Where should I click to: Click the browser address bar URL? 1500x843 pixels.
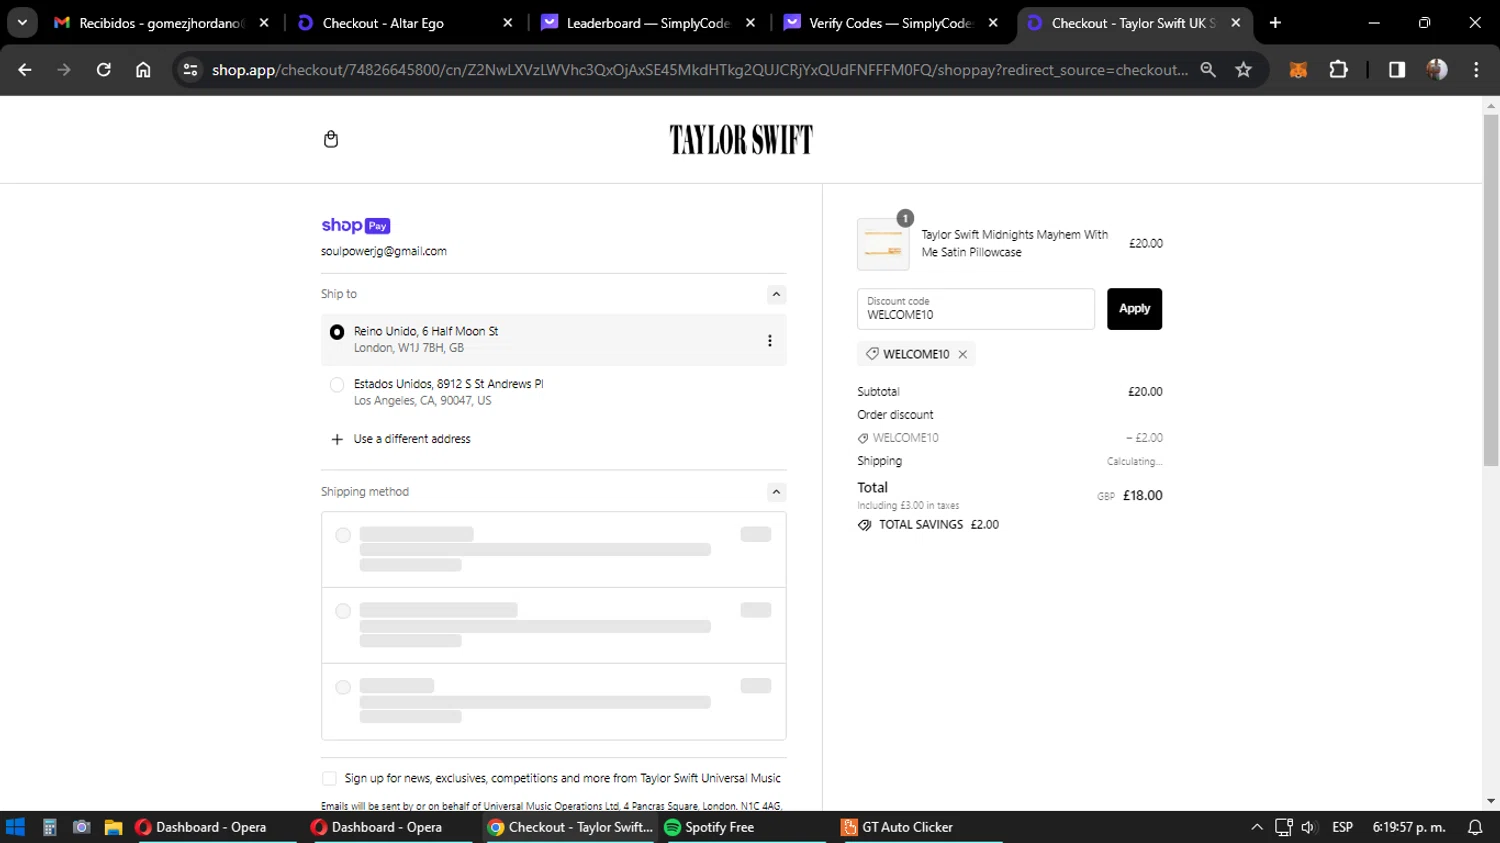[700, 70]
